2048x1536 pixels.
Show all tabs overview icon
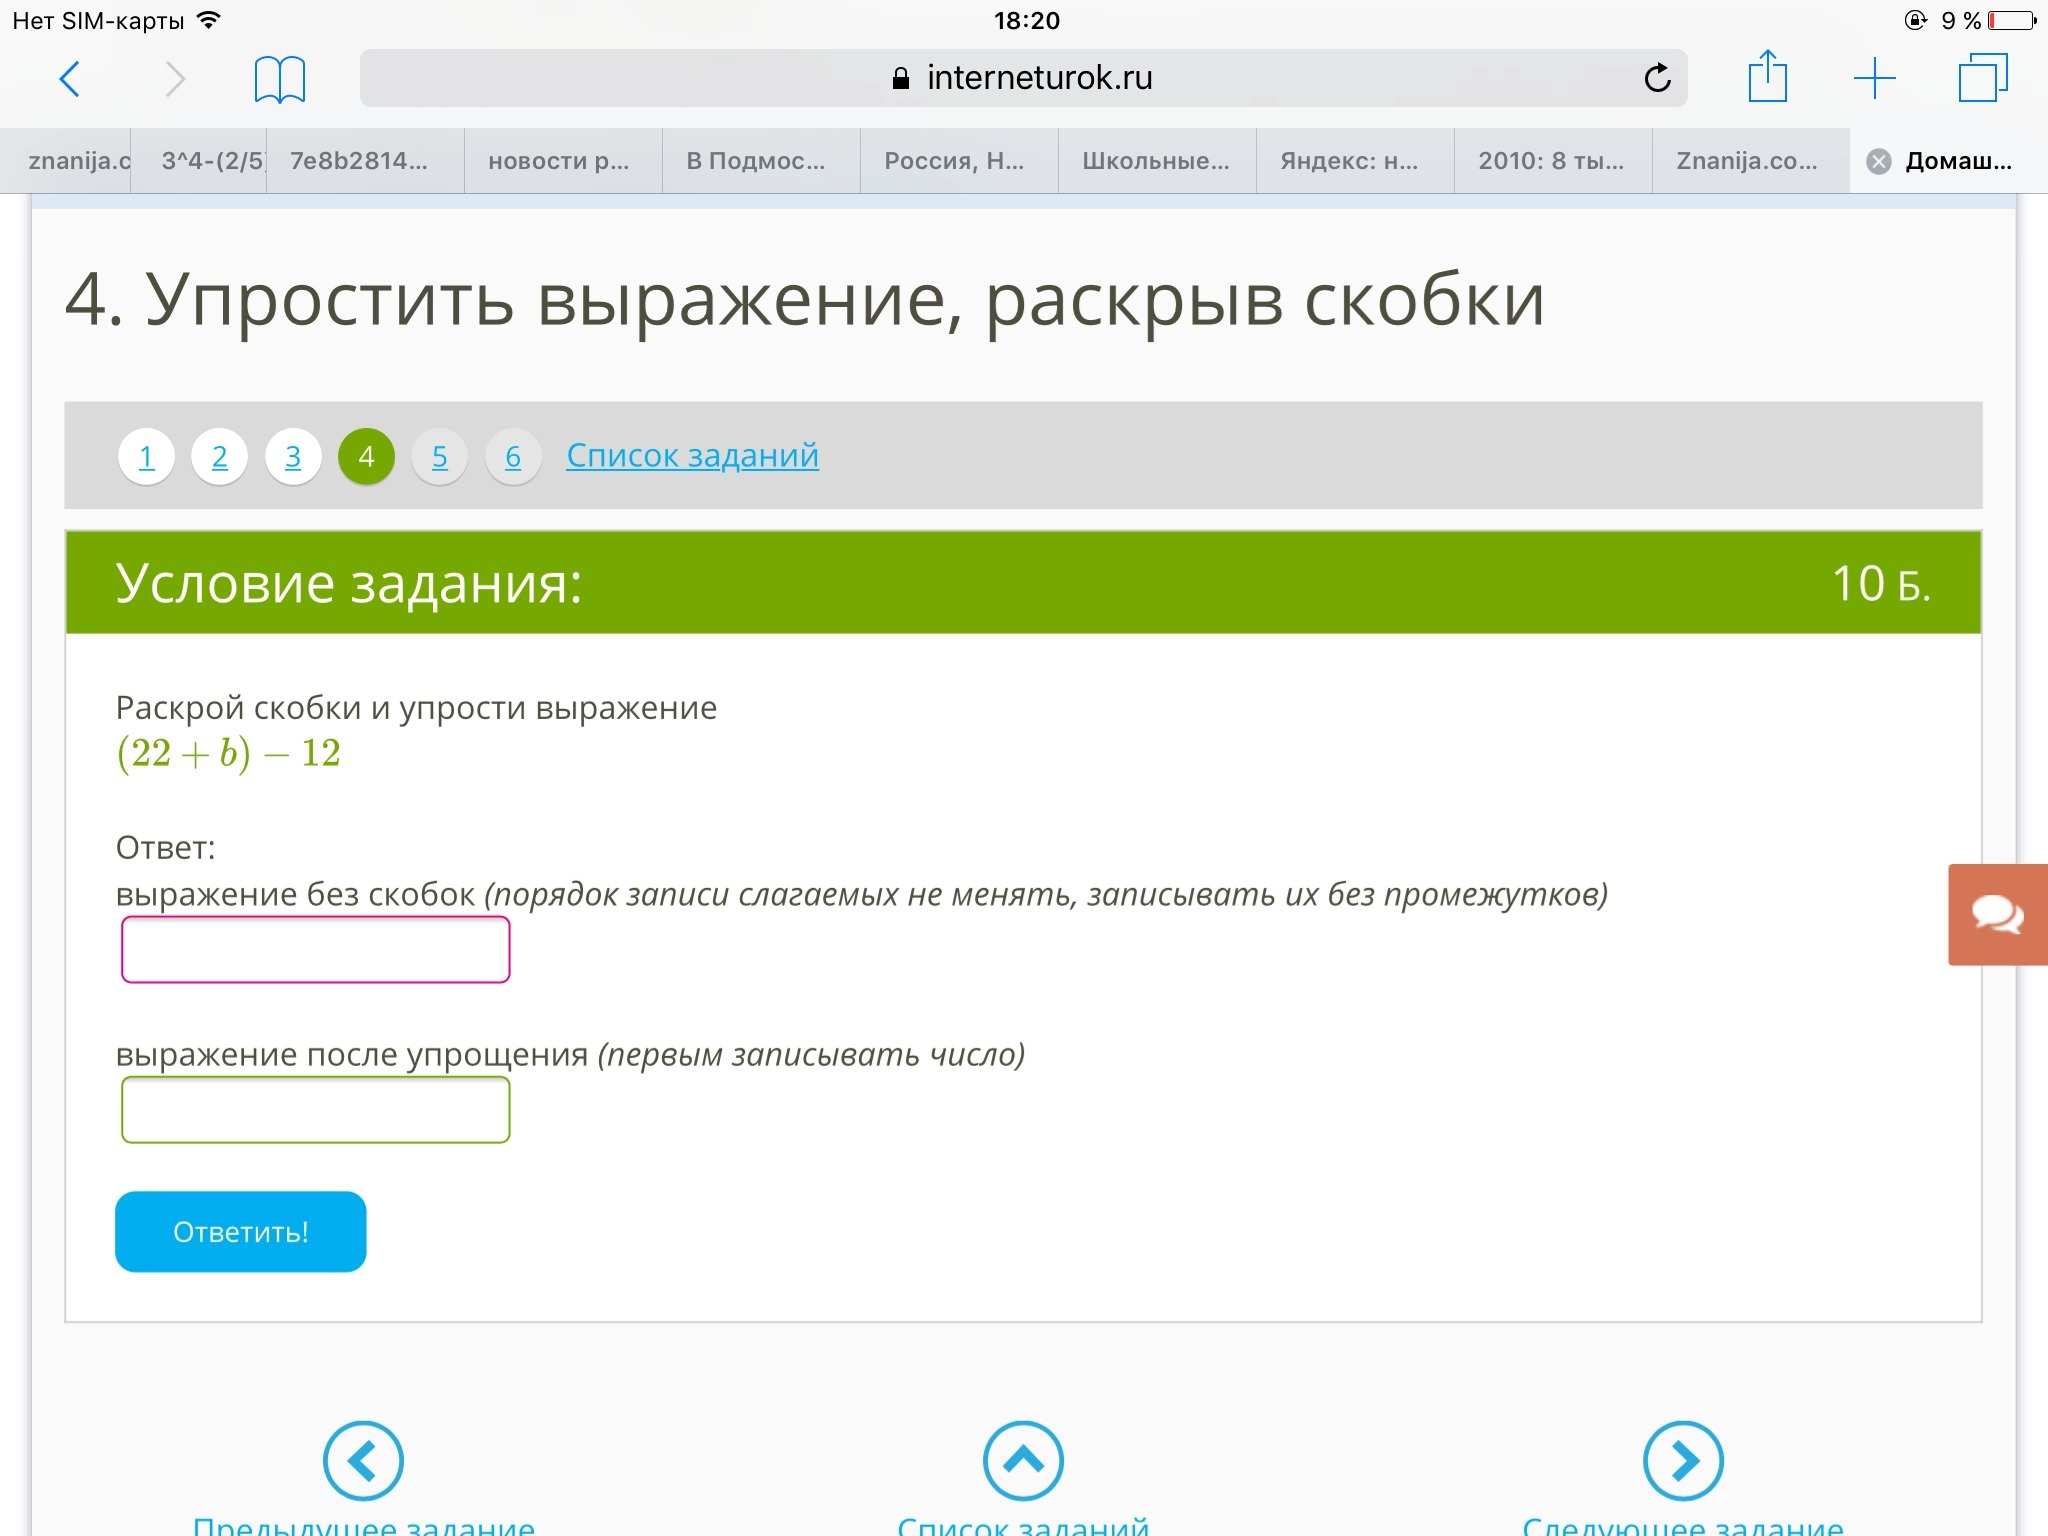click(x=1982, y=78)
